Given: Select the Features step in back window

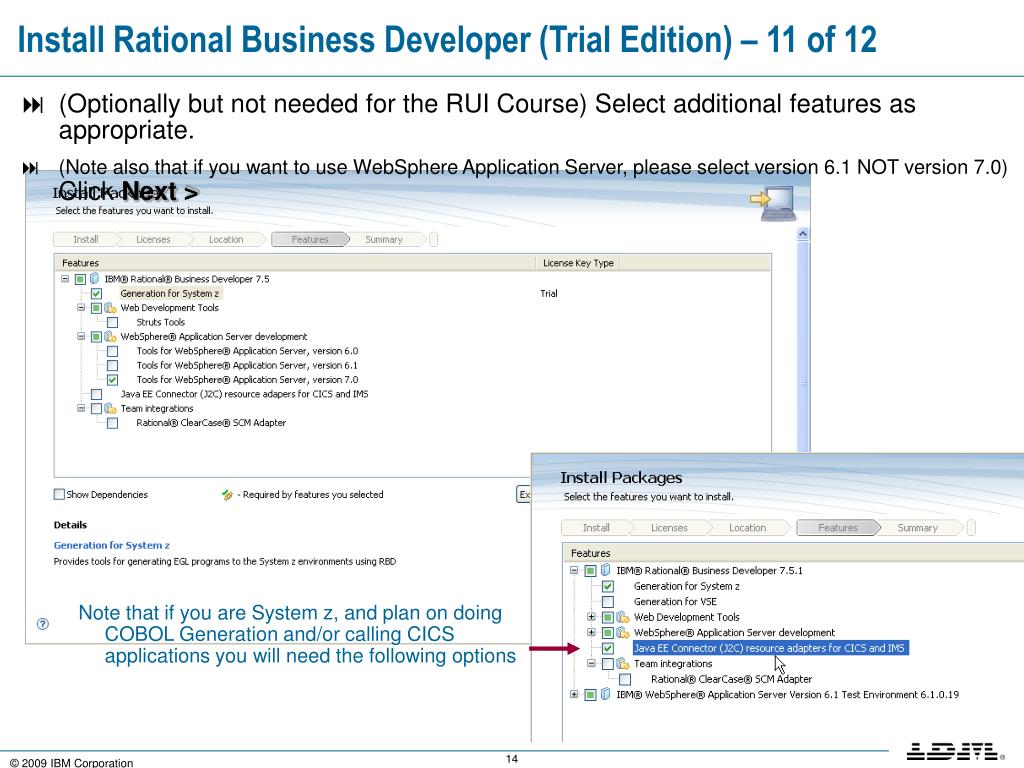Looking at the screenshot, I should pyautogui.click(x=310, y=240).
